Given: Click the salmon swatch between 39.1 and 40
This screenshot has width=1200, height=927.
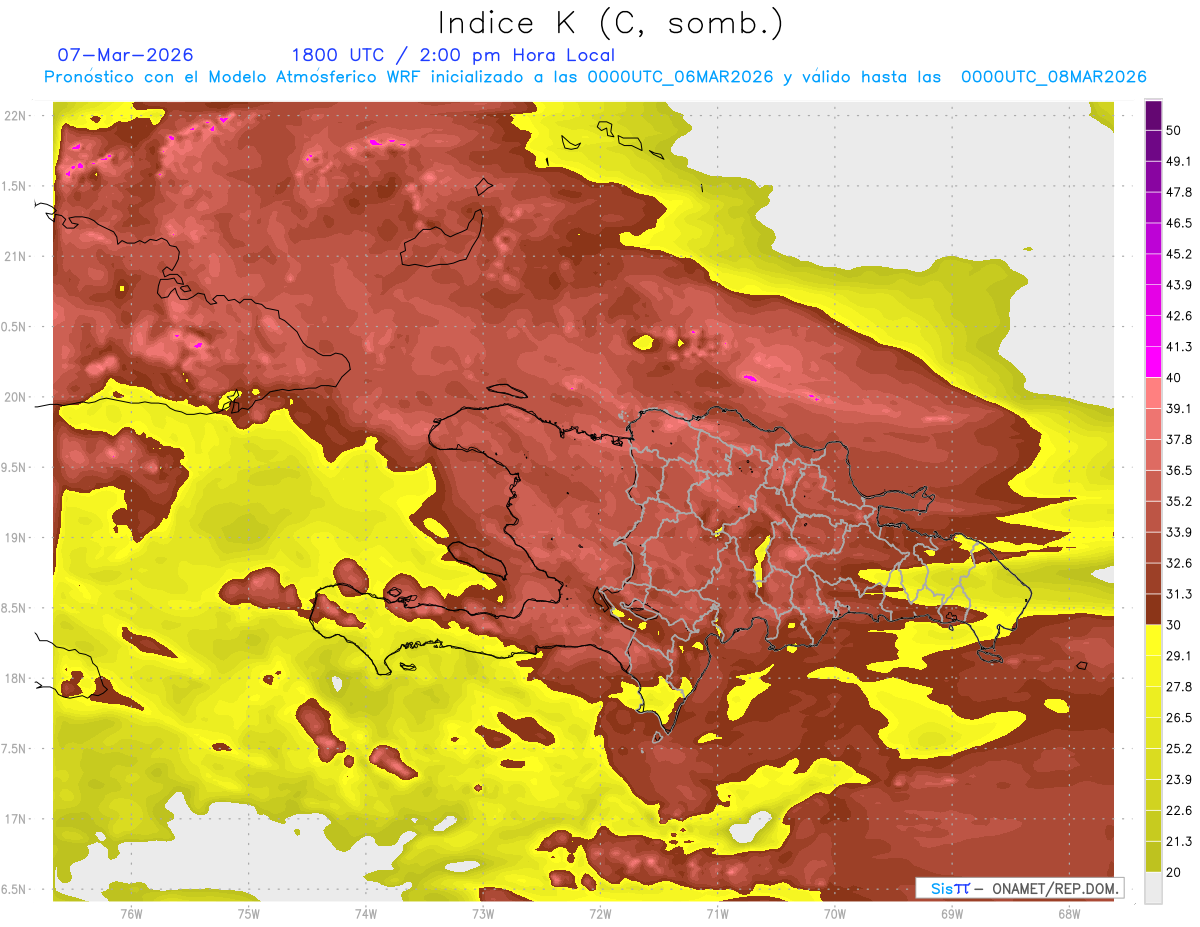Looking at the screenshot, I should pyautogui.click(x=1153, y=393).
